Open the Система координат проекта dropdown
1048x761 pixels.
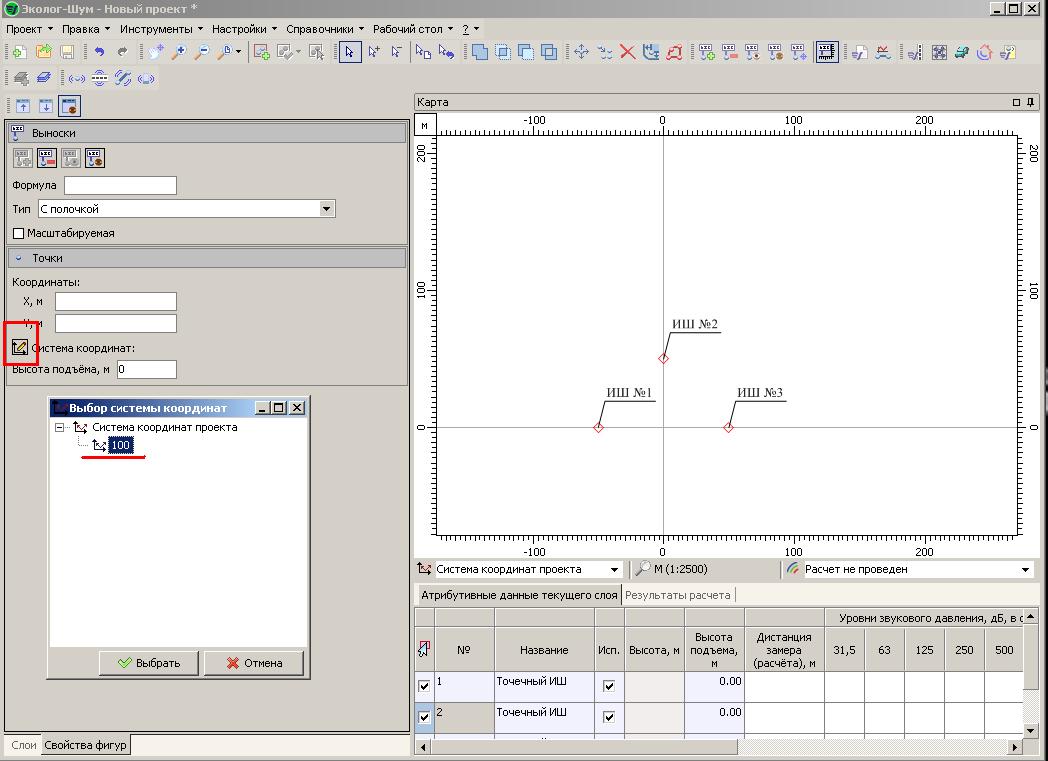[x=615, y=569]
